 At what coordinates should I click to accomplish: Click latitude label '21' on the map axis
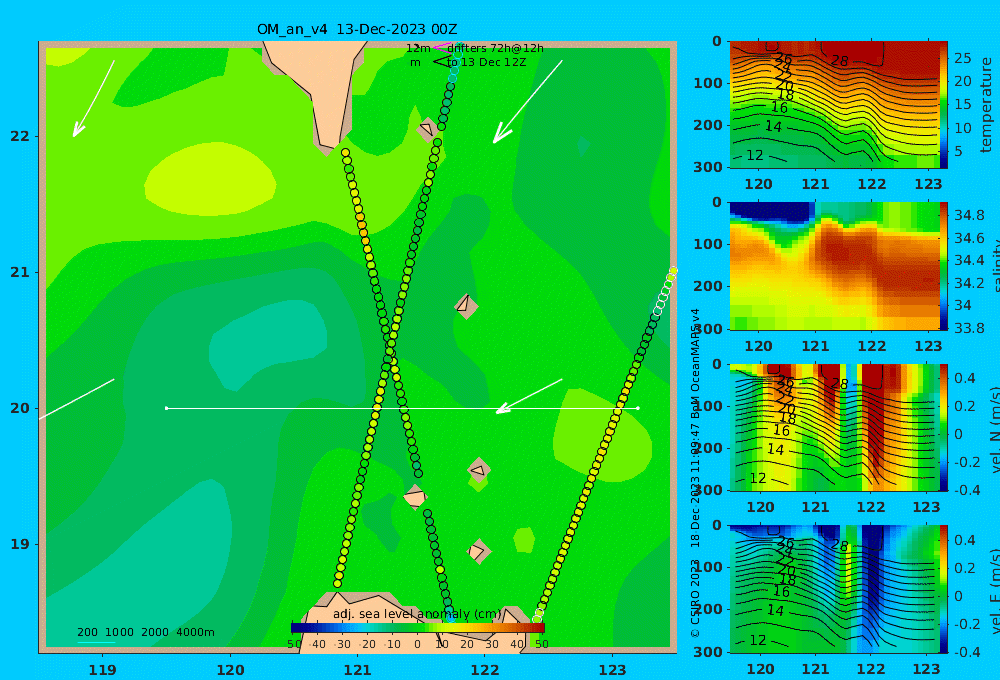tap(20, 272)
